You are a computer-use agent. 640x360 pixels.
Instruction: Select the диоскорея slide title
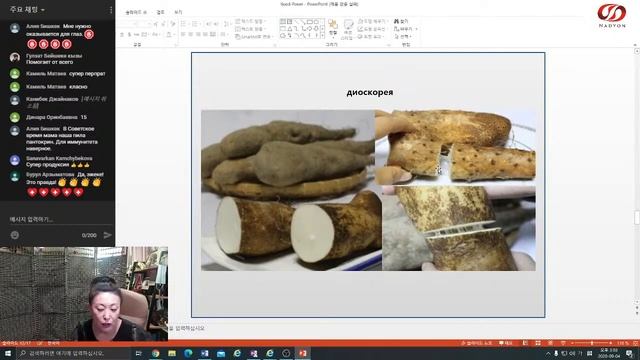click(x=370, y=92)
